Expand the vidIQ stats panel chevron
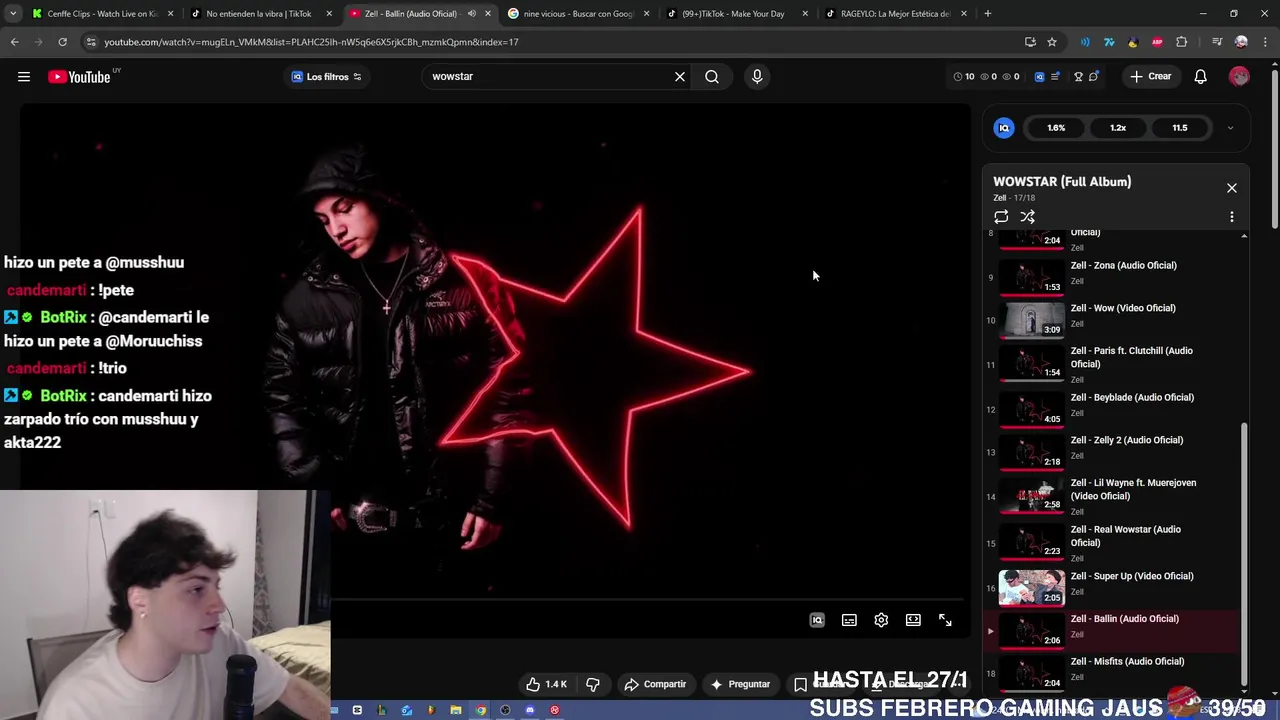Screen dimensions: 1280x720 pos(1230,128)
